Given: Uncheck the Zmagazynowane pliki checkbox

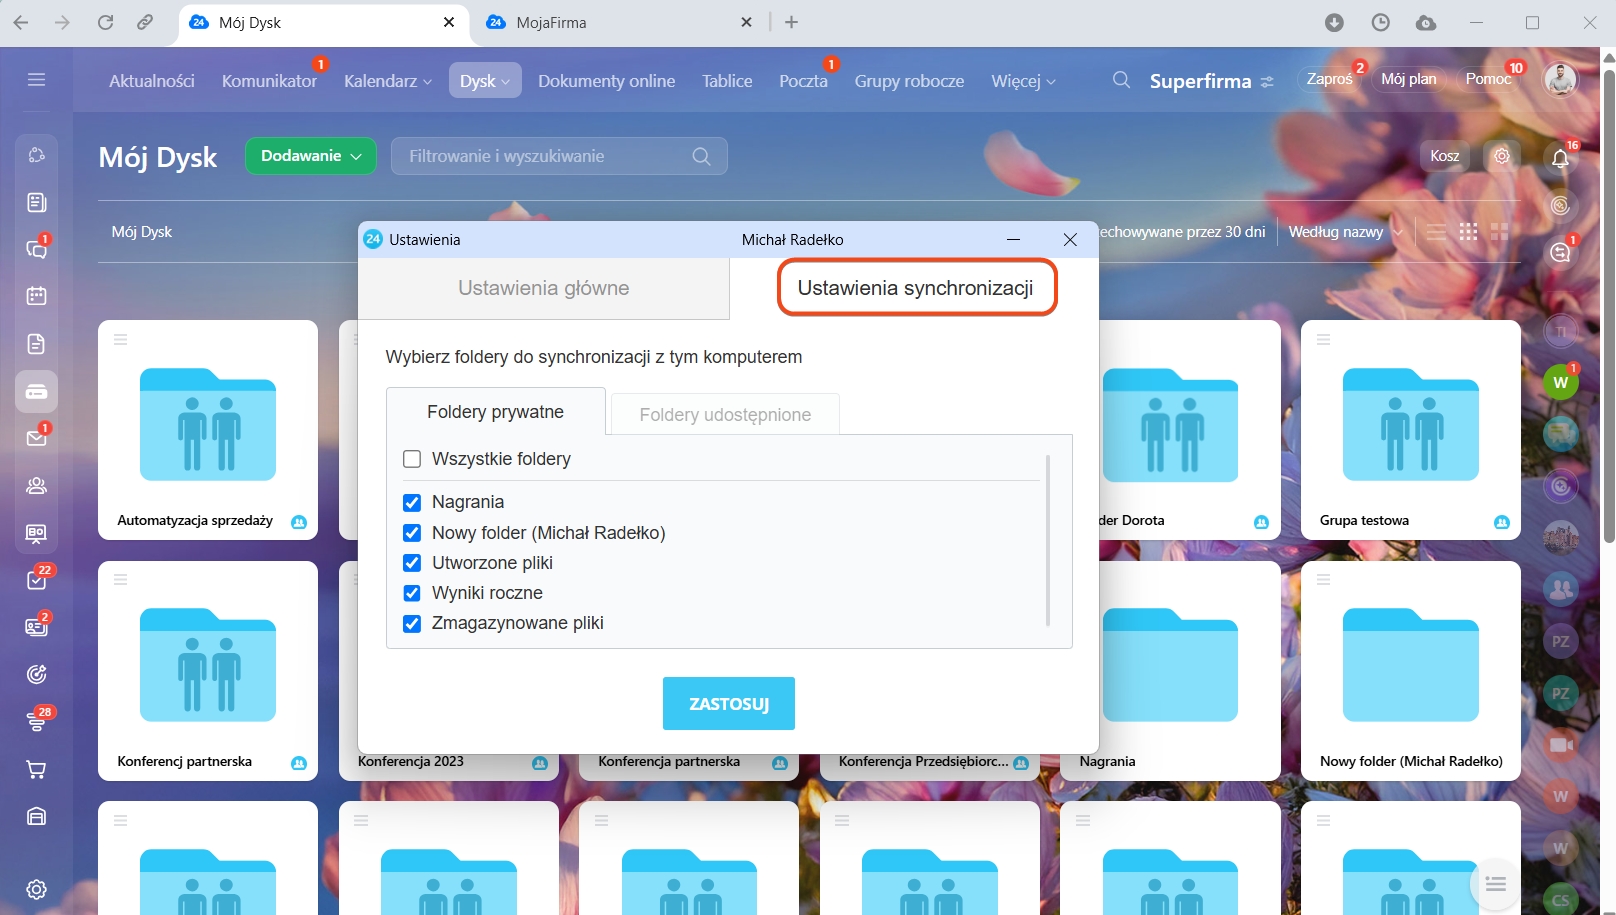Looking at the screenshot, I should click(x=412, y=623).
